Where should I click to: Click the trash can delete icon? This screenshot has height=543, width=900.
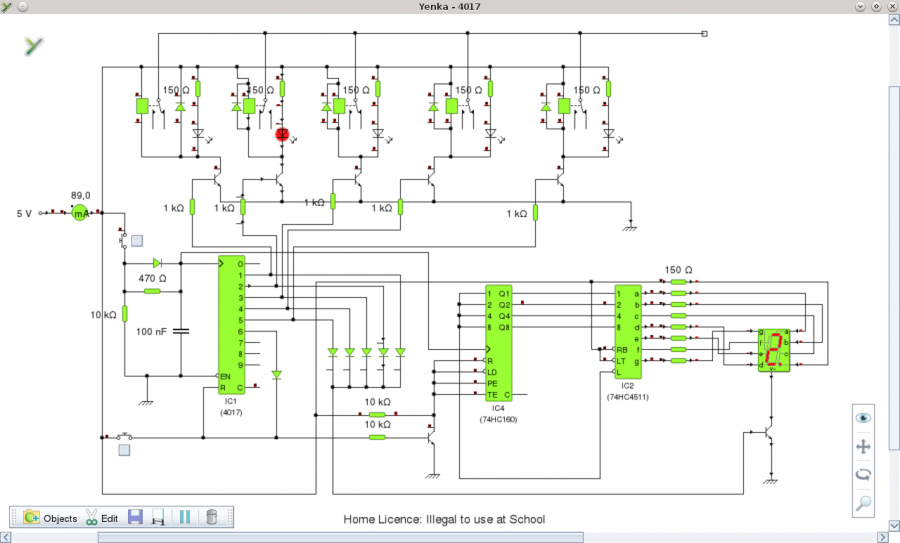coord(211,518)
